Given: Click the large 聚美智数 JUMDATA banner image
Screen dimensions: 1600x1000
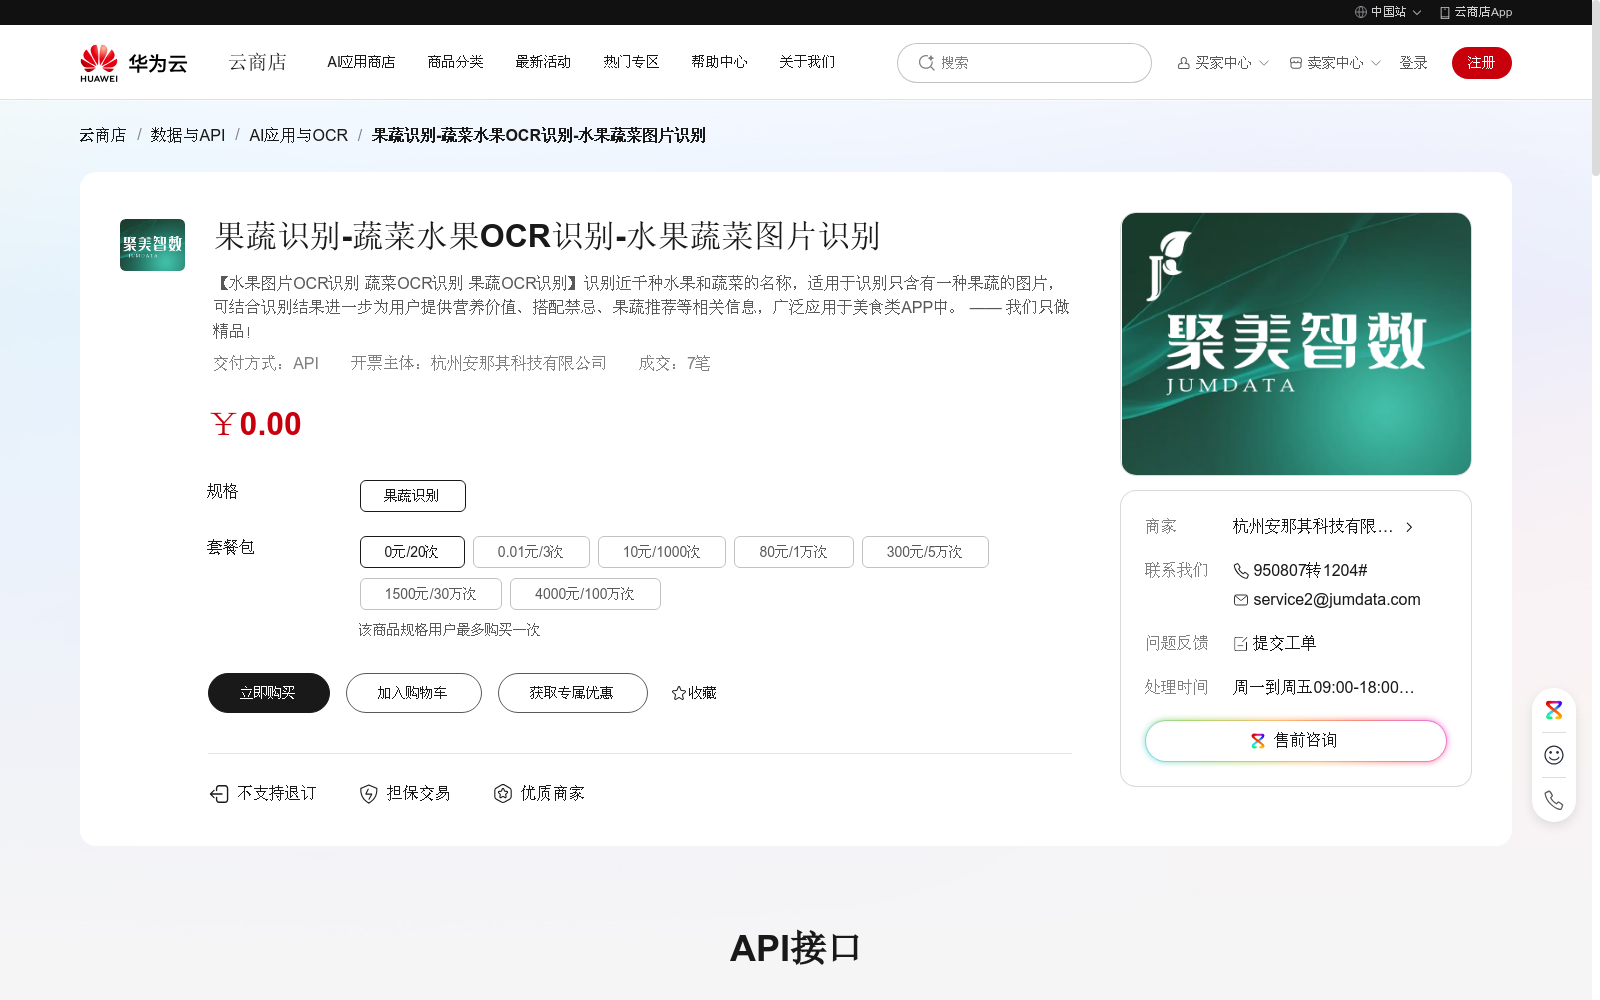Looking at the screenshot, I should click(1296, 344).
